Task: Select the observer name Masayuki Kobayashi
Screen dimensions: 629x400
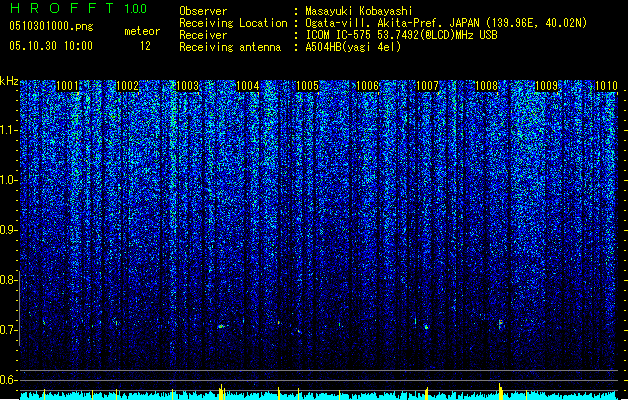Action: pos(359,11)
